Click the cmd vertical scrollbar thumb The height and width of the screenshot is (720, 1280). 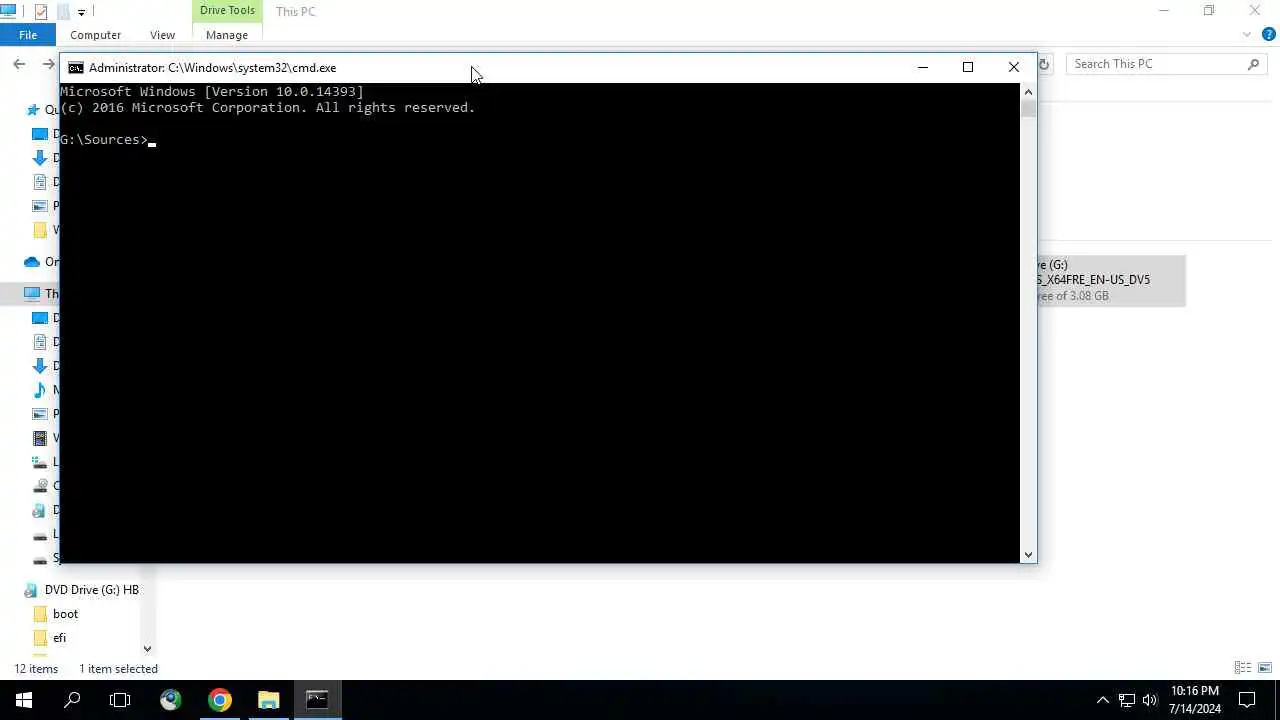click(1028, 108)
